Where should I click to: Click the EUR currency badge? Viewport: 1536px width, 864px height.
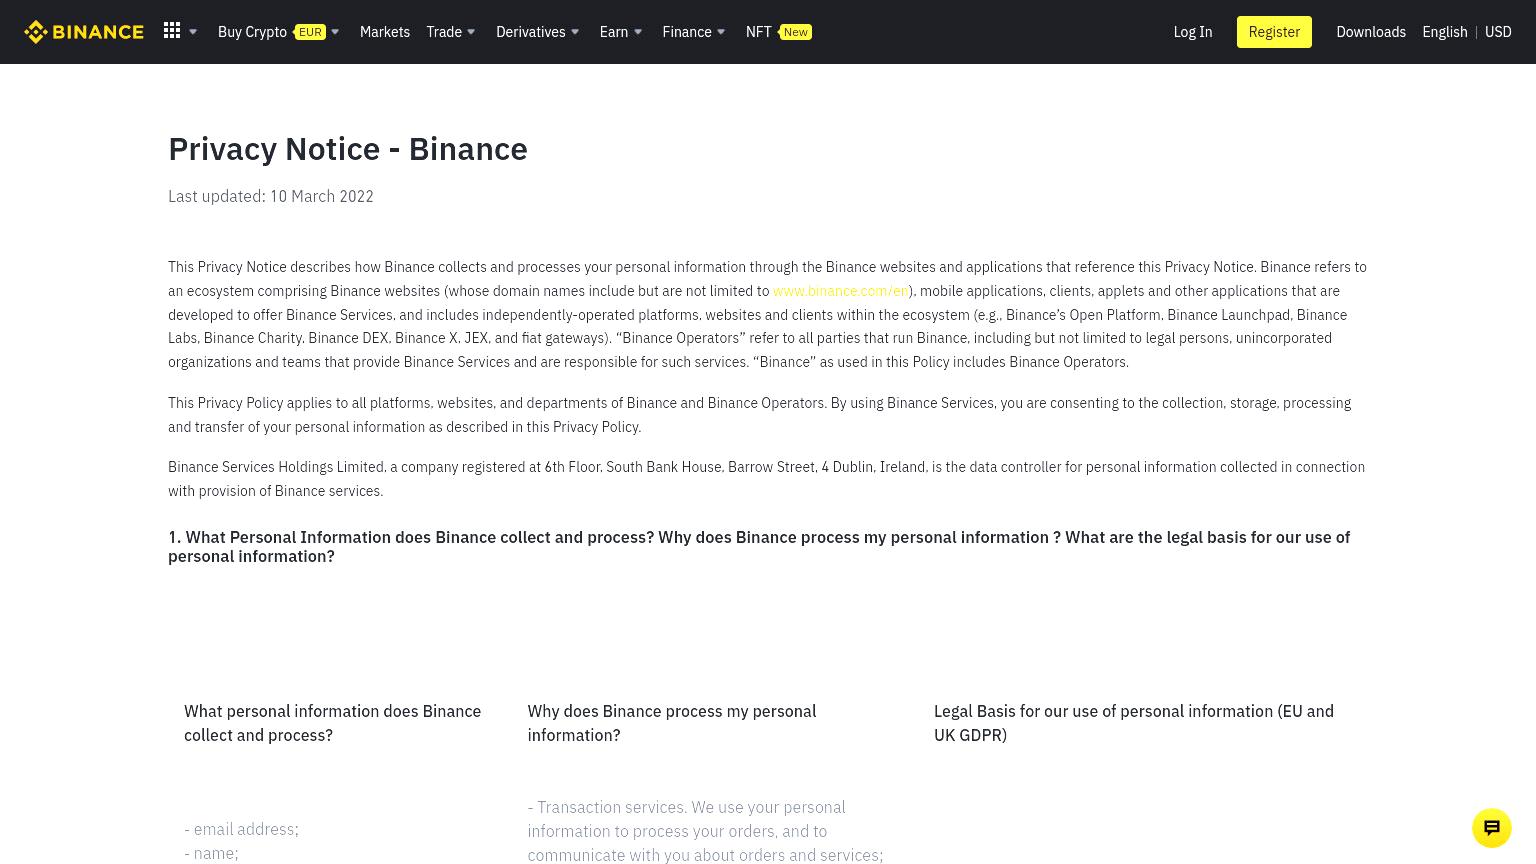310,32
